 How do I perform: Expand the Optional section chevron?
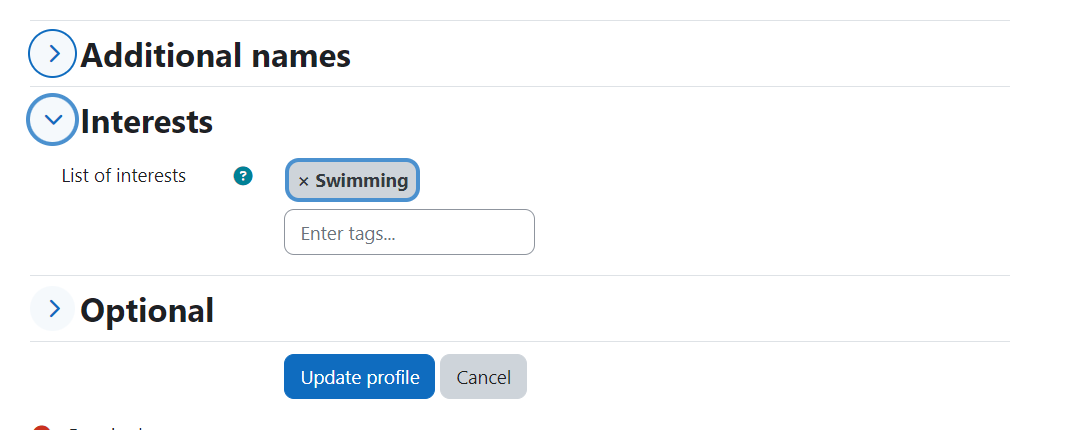click(52, 309)
